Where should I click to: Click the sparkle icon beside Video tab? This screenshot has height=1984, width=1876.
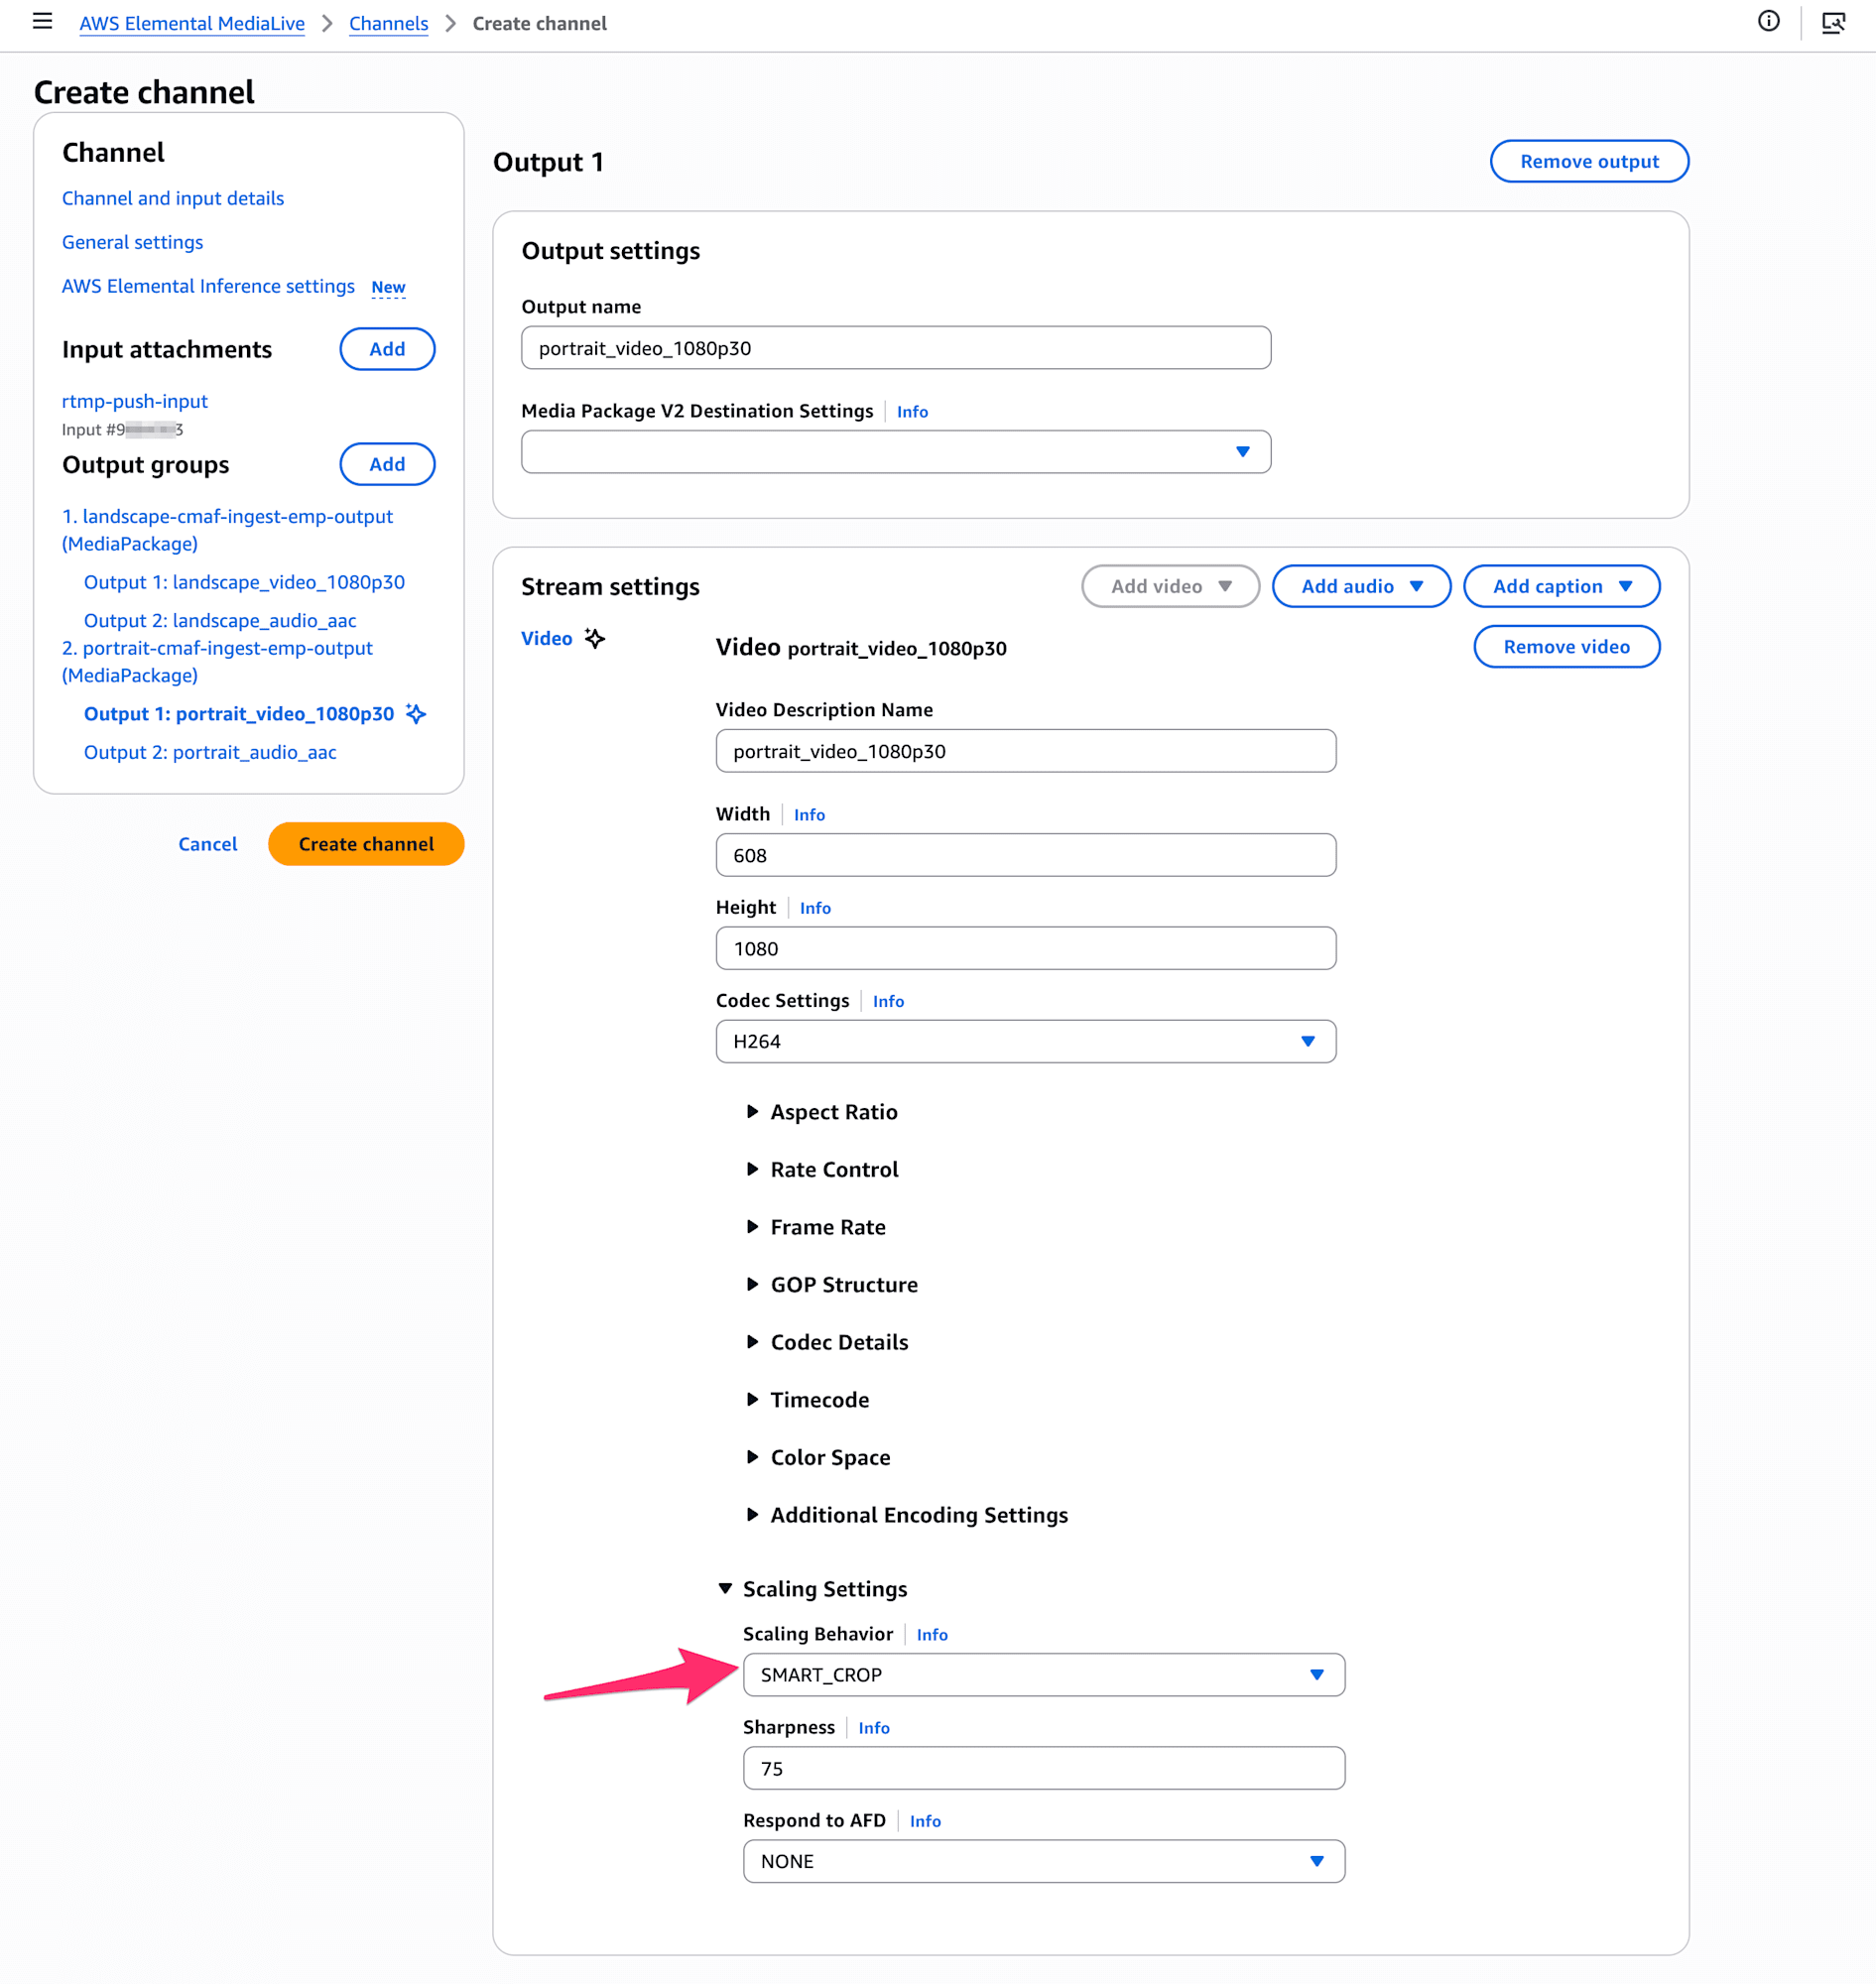coord(595,638)
